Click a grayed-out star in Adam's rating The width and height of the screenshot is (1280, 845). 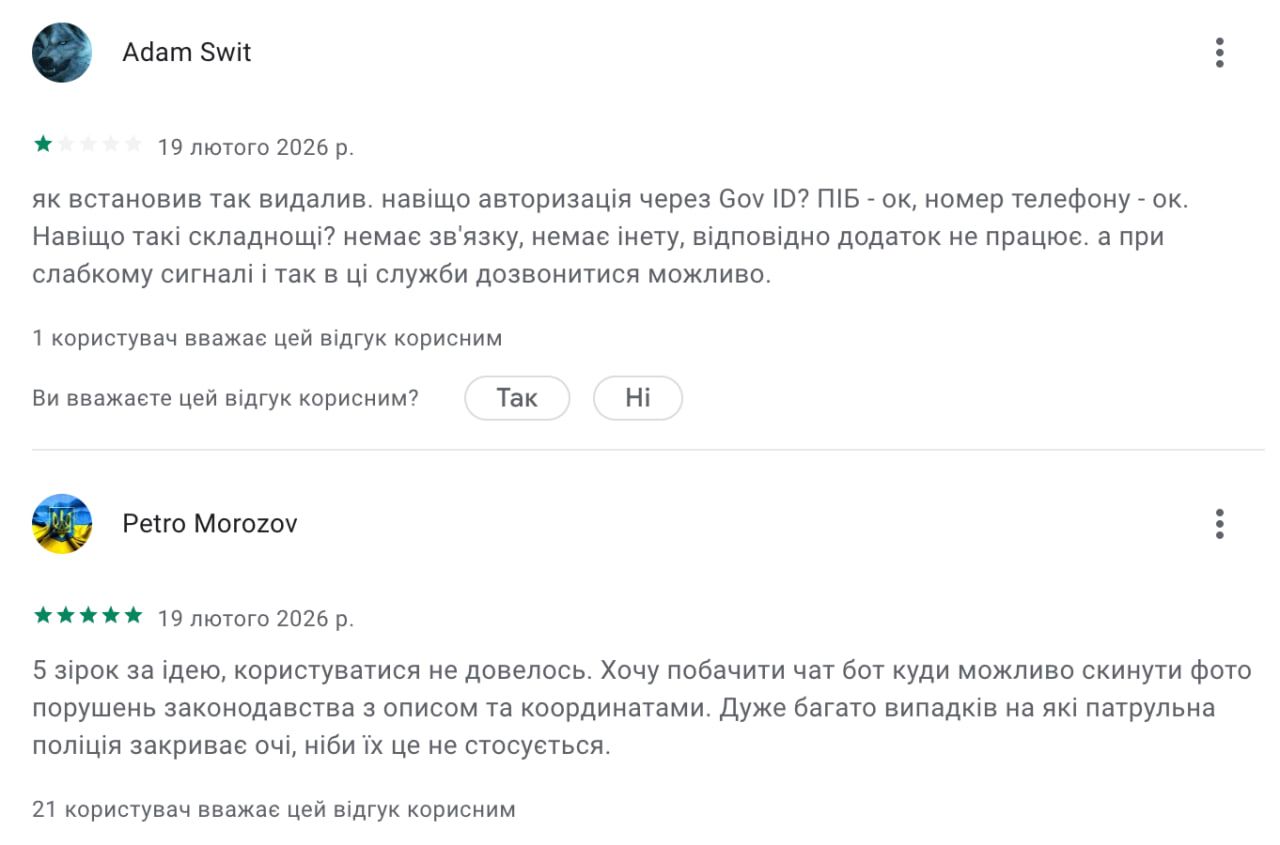coord(90,145)
